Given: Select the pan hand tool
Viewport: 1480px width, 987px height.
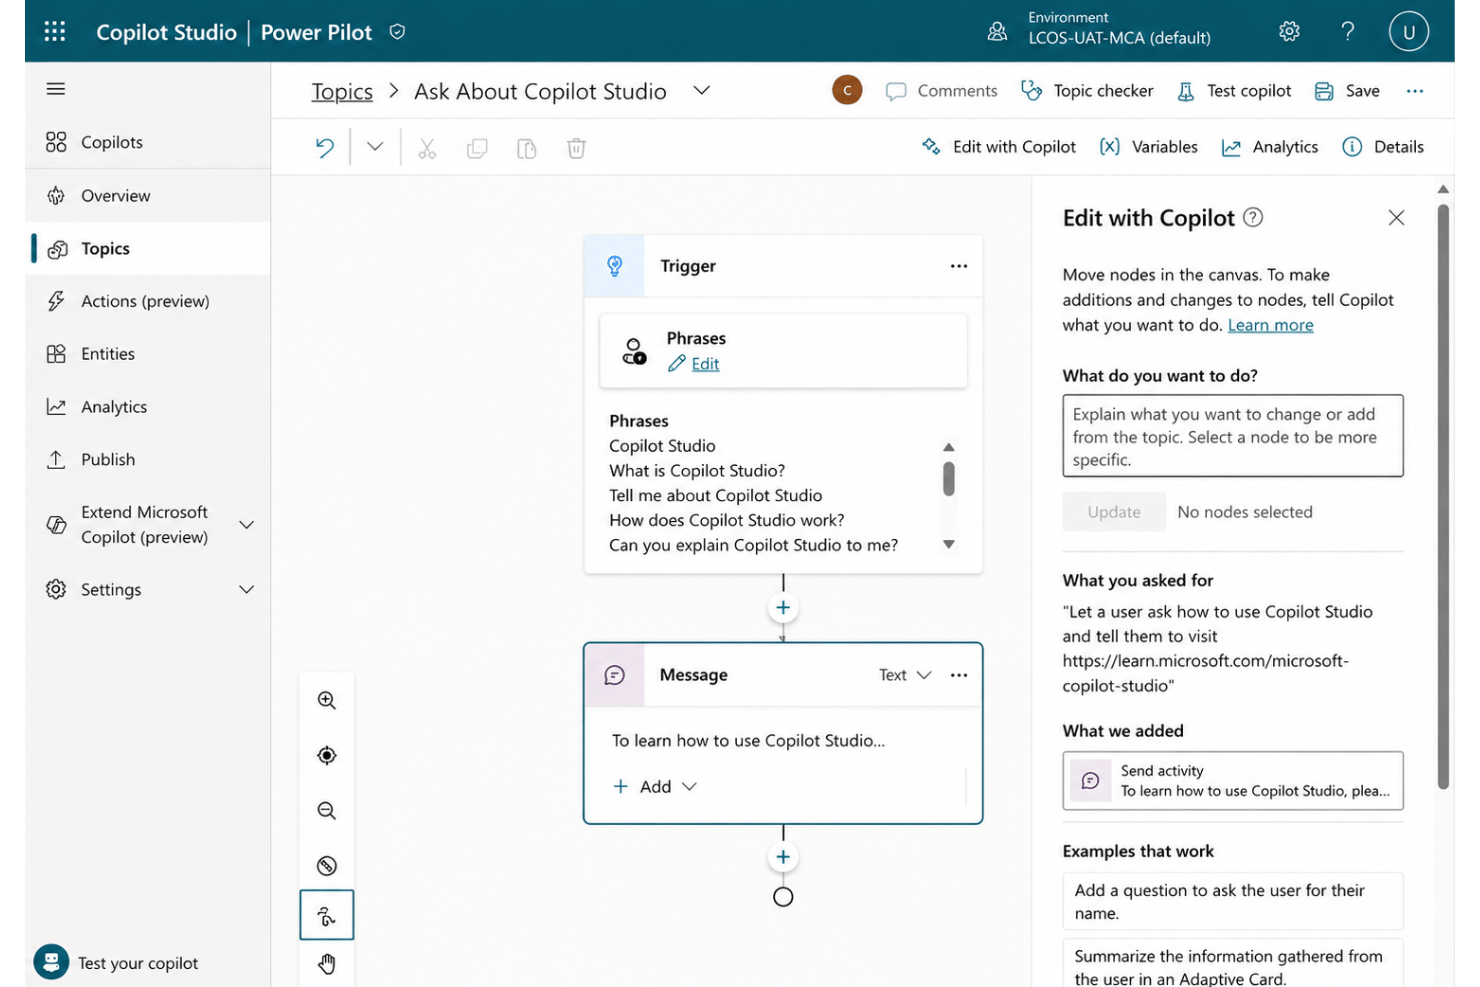Looking at the screenshot, I should tap(327, 964).
